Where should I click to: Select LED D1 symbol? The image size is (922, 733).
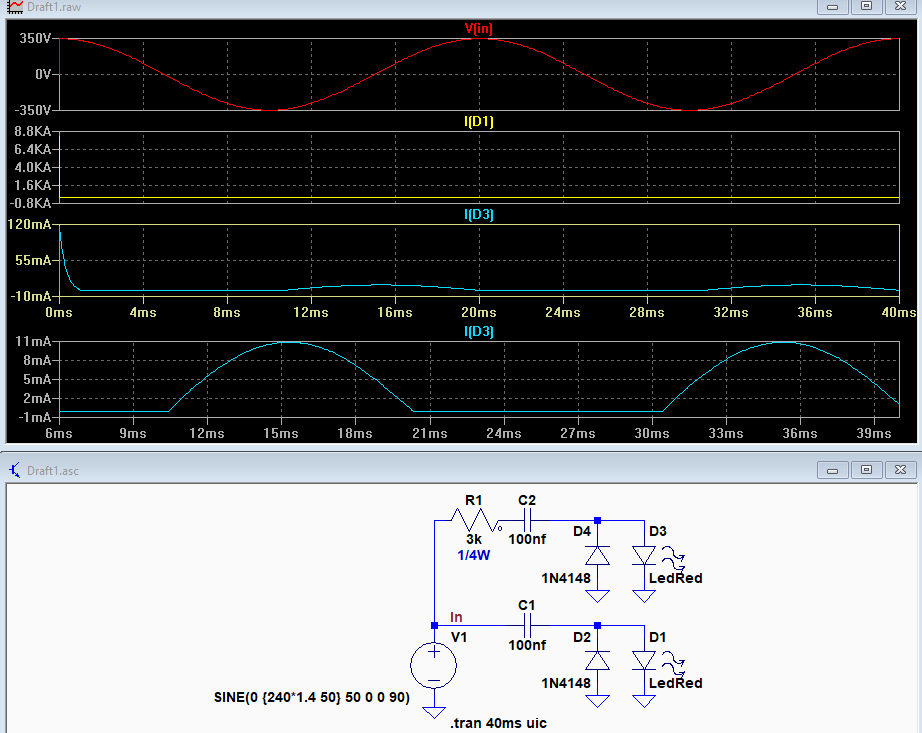coord(644,661)
